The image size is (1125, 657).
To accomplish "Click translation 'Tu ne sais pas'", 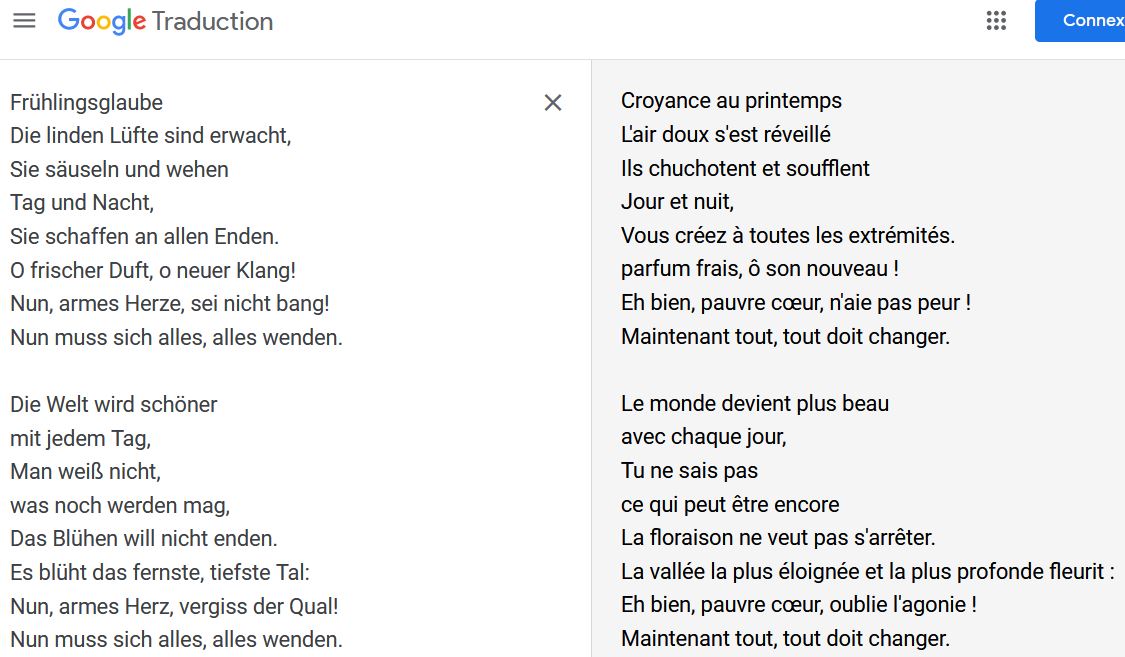I will 689,471.
